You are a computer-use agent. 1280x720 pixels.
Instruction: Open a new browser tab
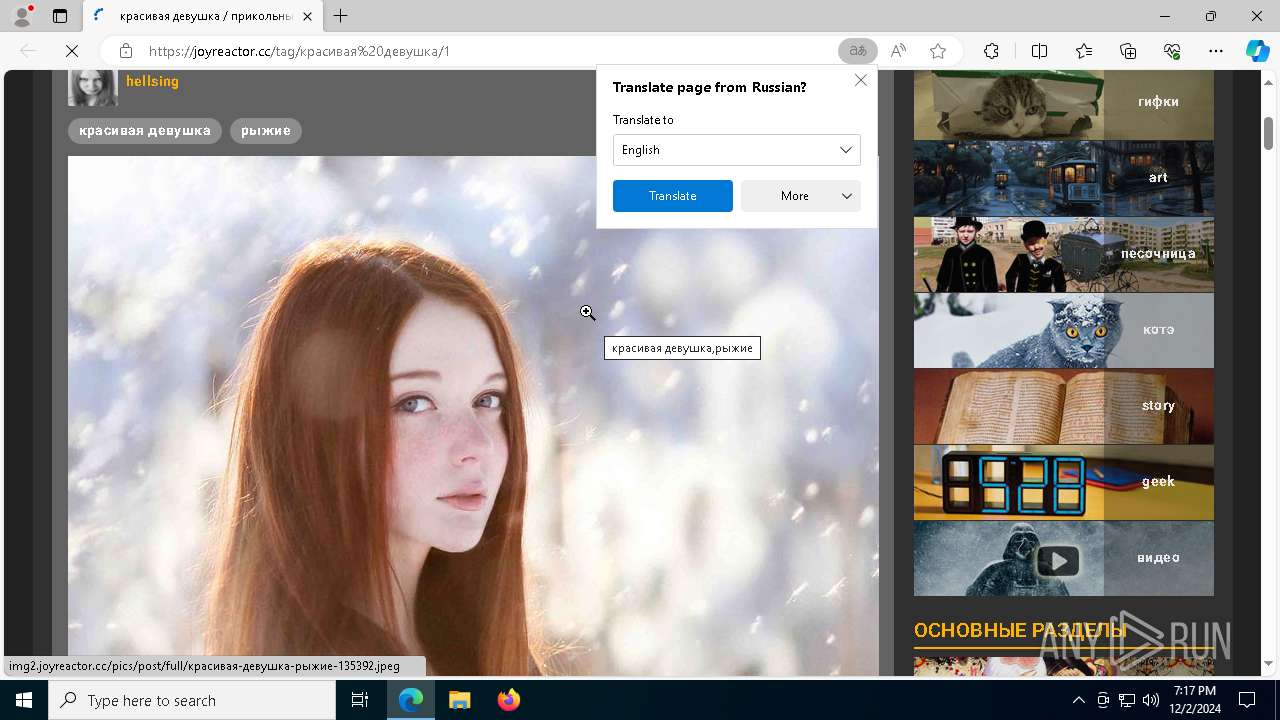(341, 16)
